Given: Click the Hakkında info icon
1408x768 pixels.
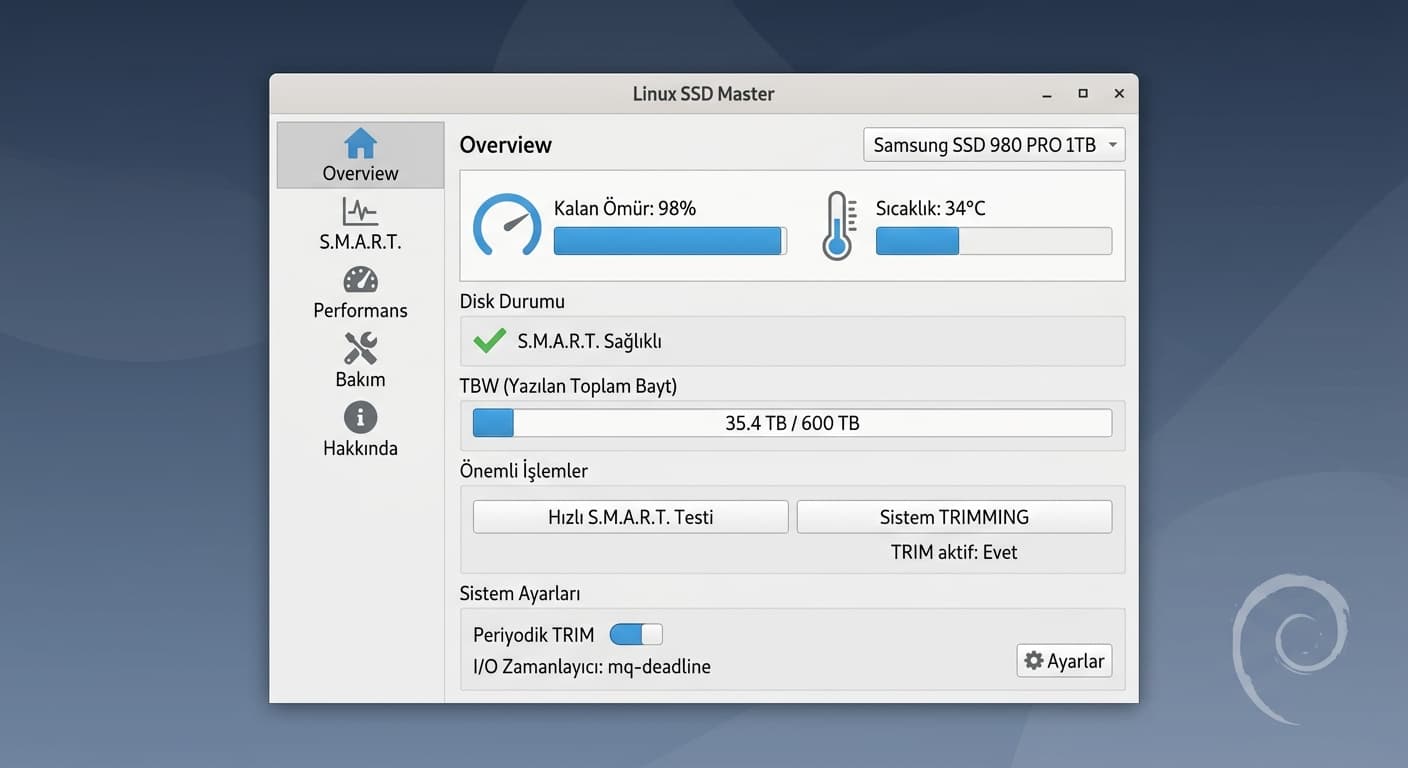Looking at the screenshot, I should (x=360, y=417).
